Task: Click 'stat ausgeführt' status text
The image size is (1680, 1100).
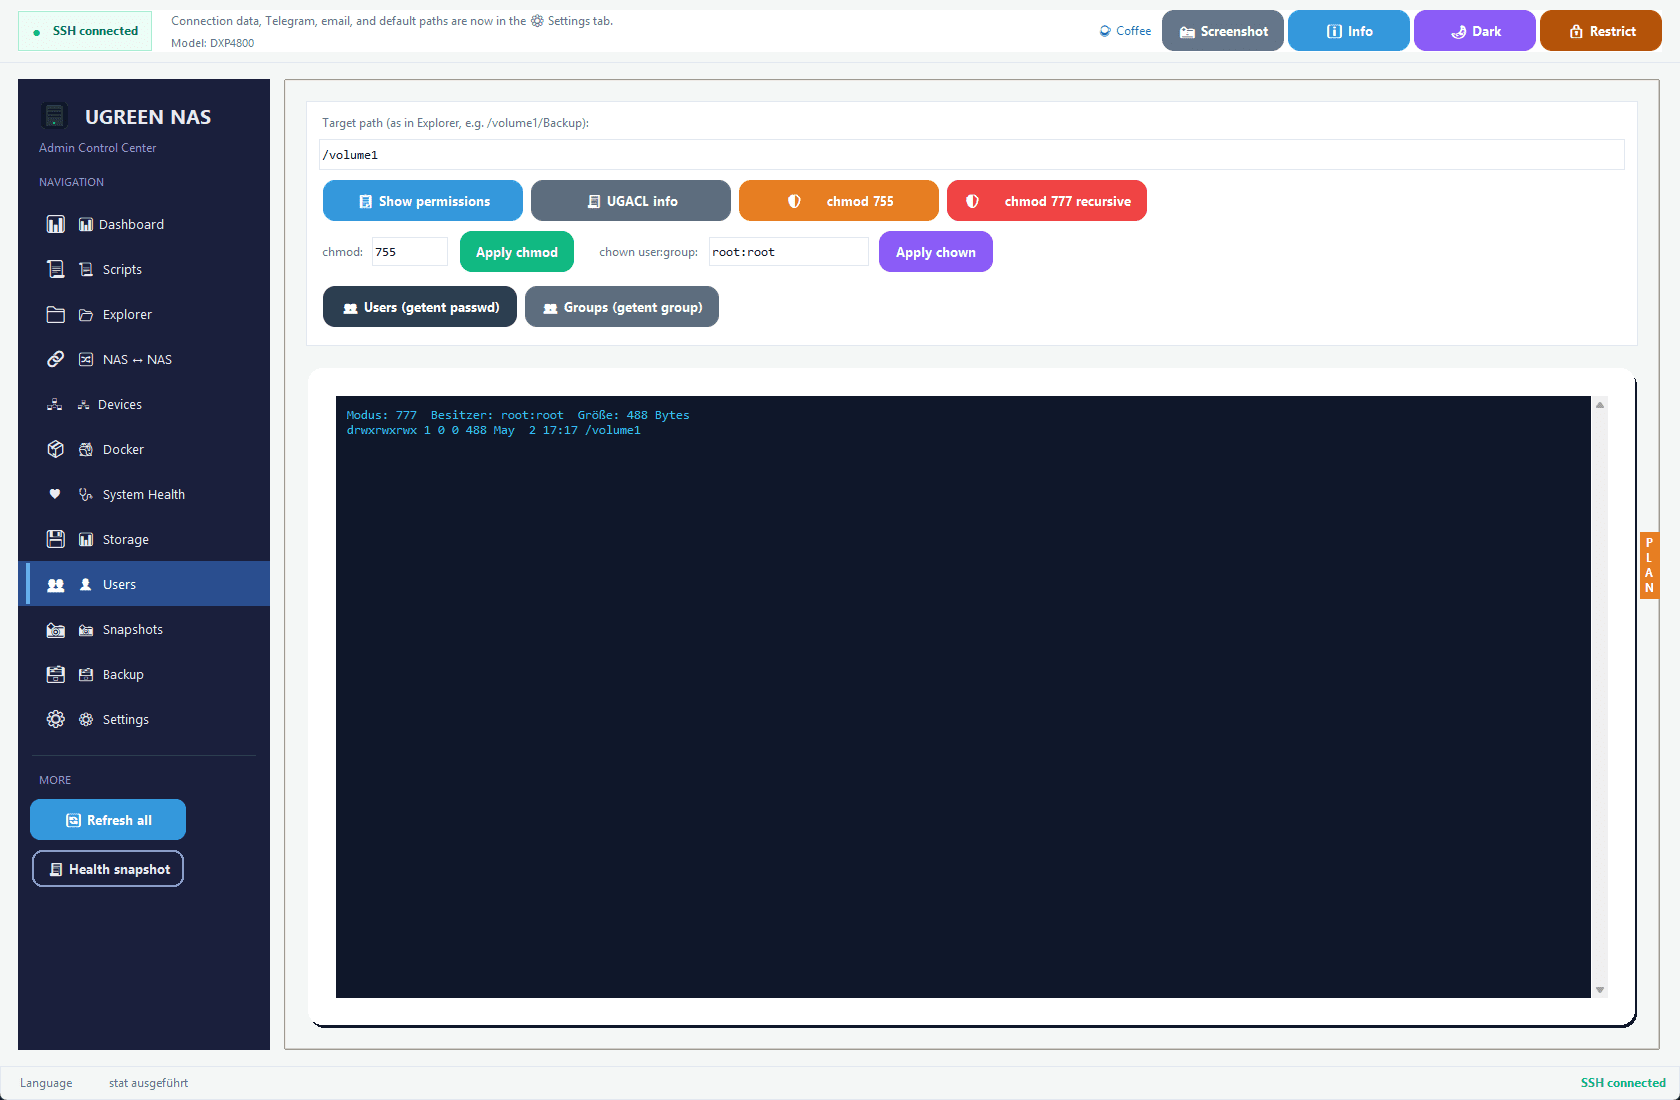Action: pyautogui.click(x=148, y=1083)
